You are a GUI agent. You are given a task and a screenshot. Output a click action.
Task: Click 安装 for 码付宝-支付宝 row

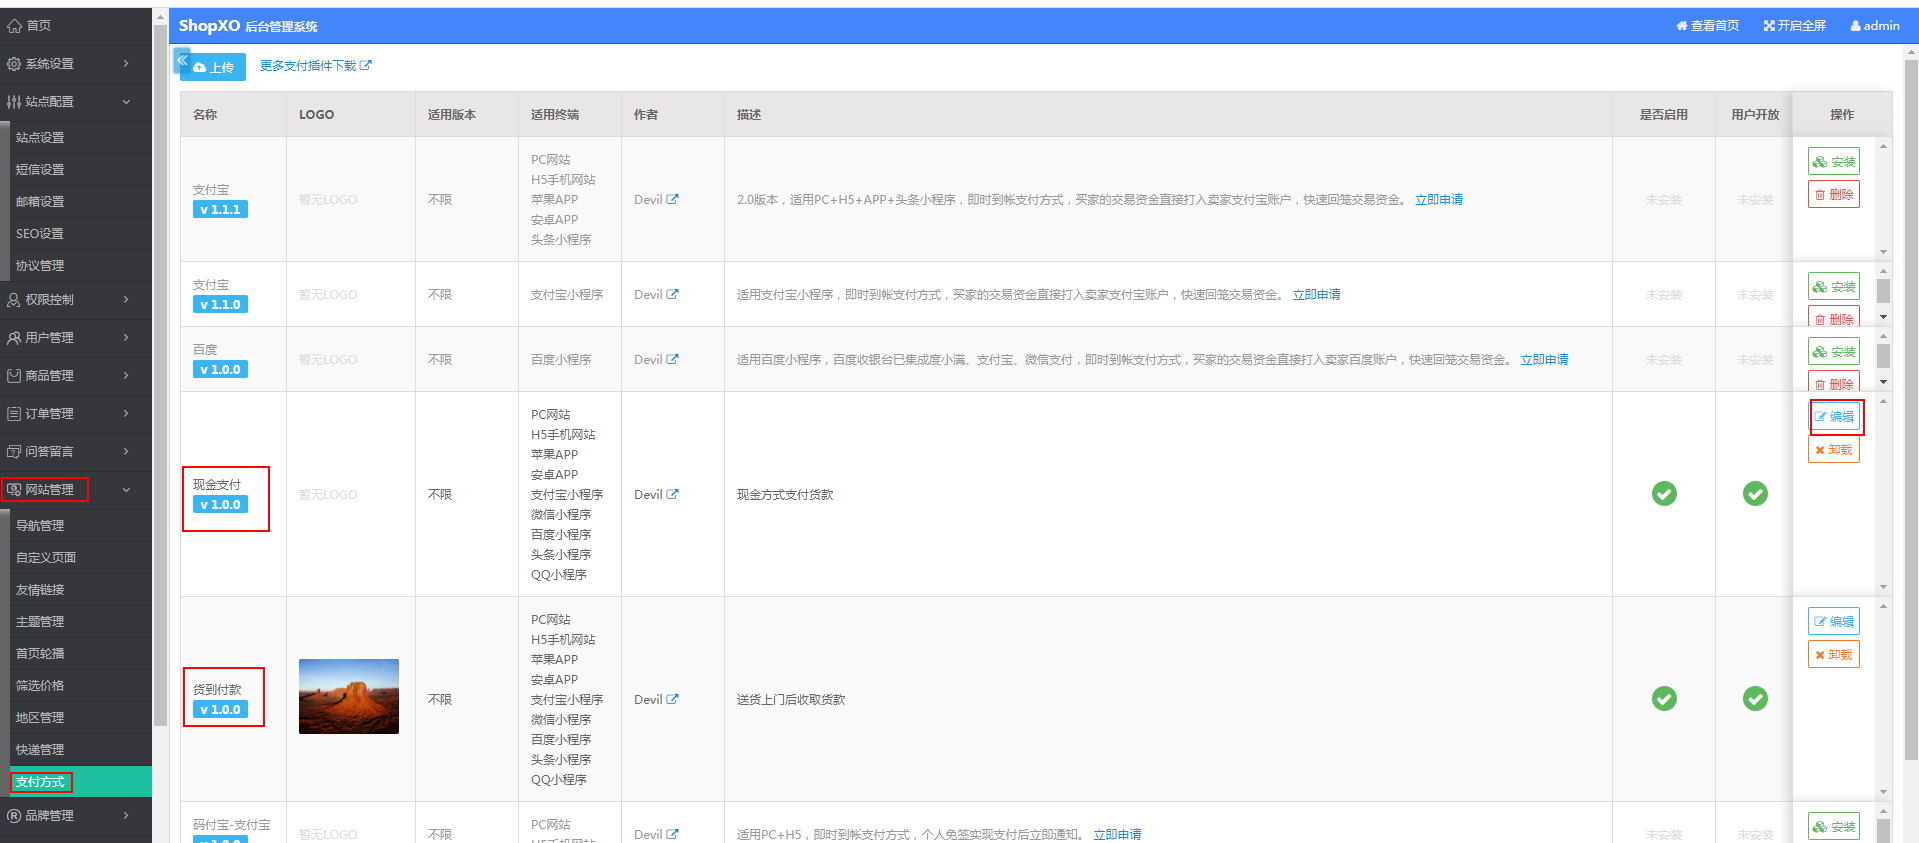pyautogui.click(x=1834, y=827)
